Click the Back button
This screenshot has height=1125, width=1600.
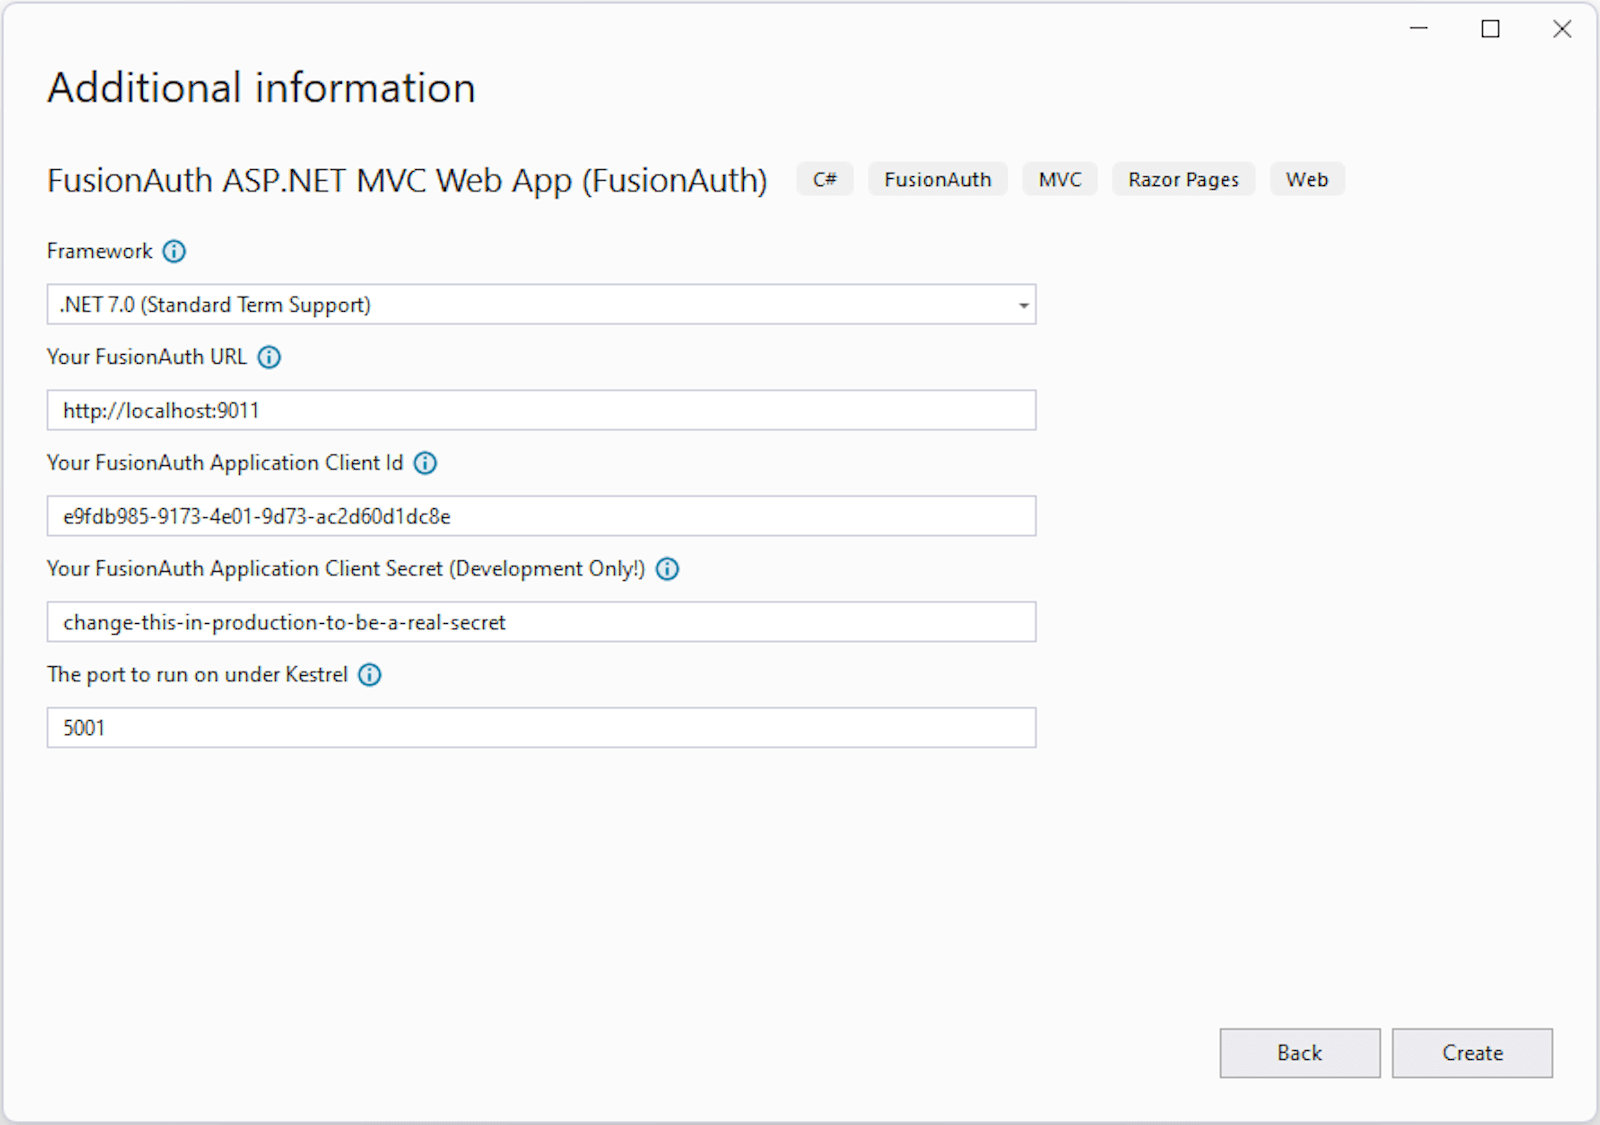point(1299,1053)
